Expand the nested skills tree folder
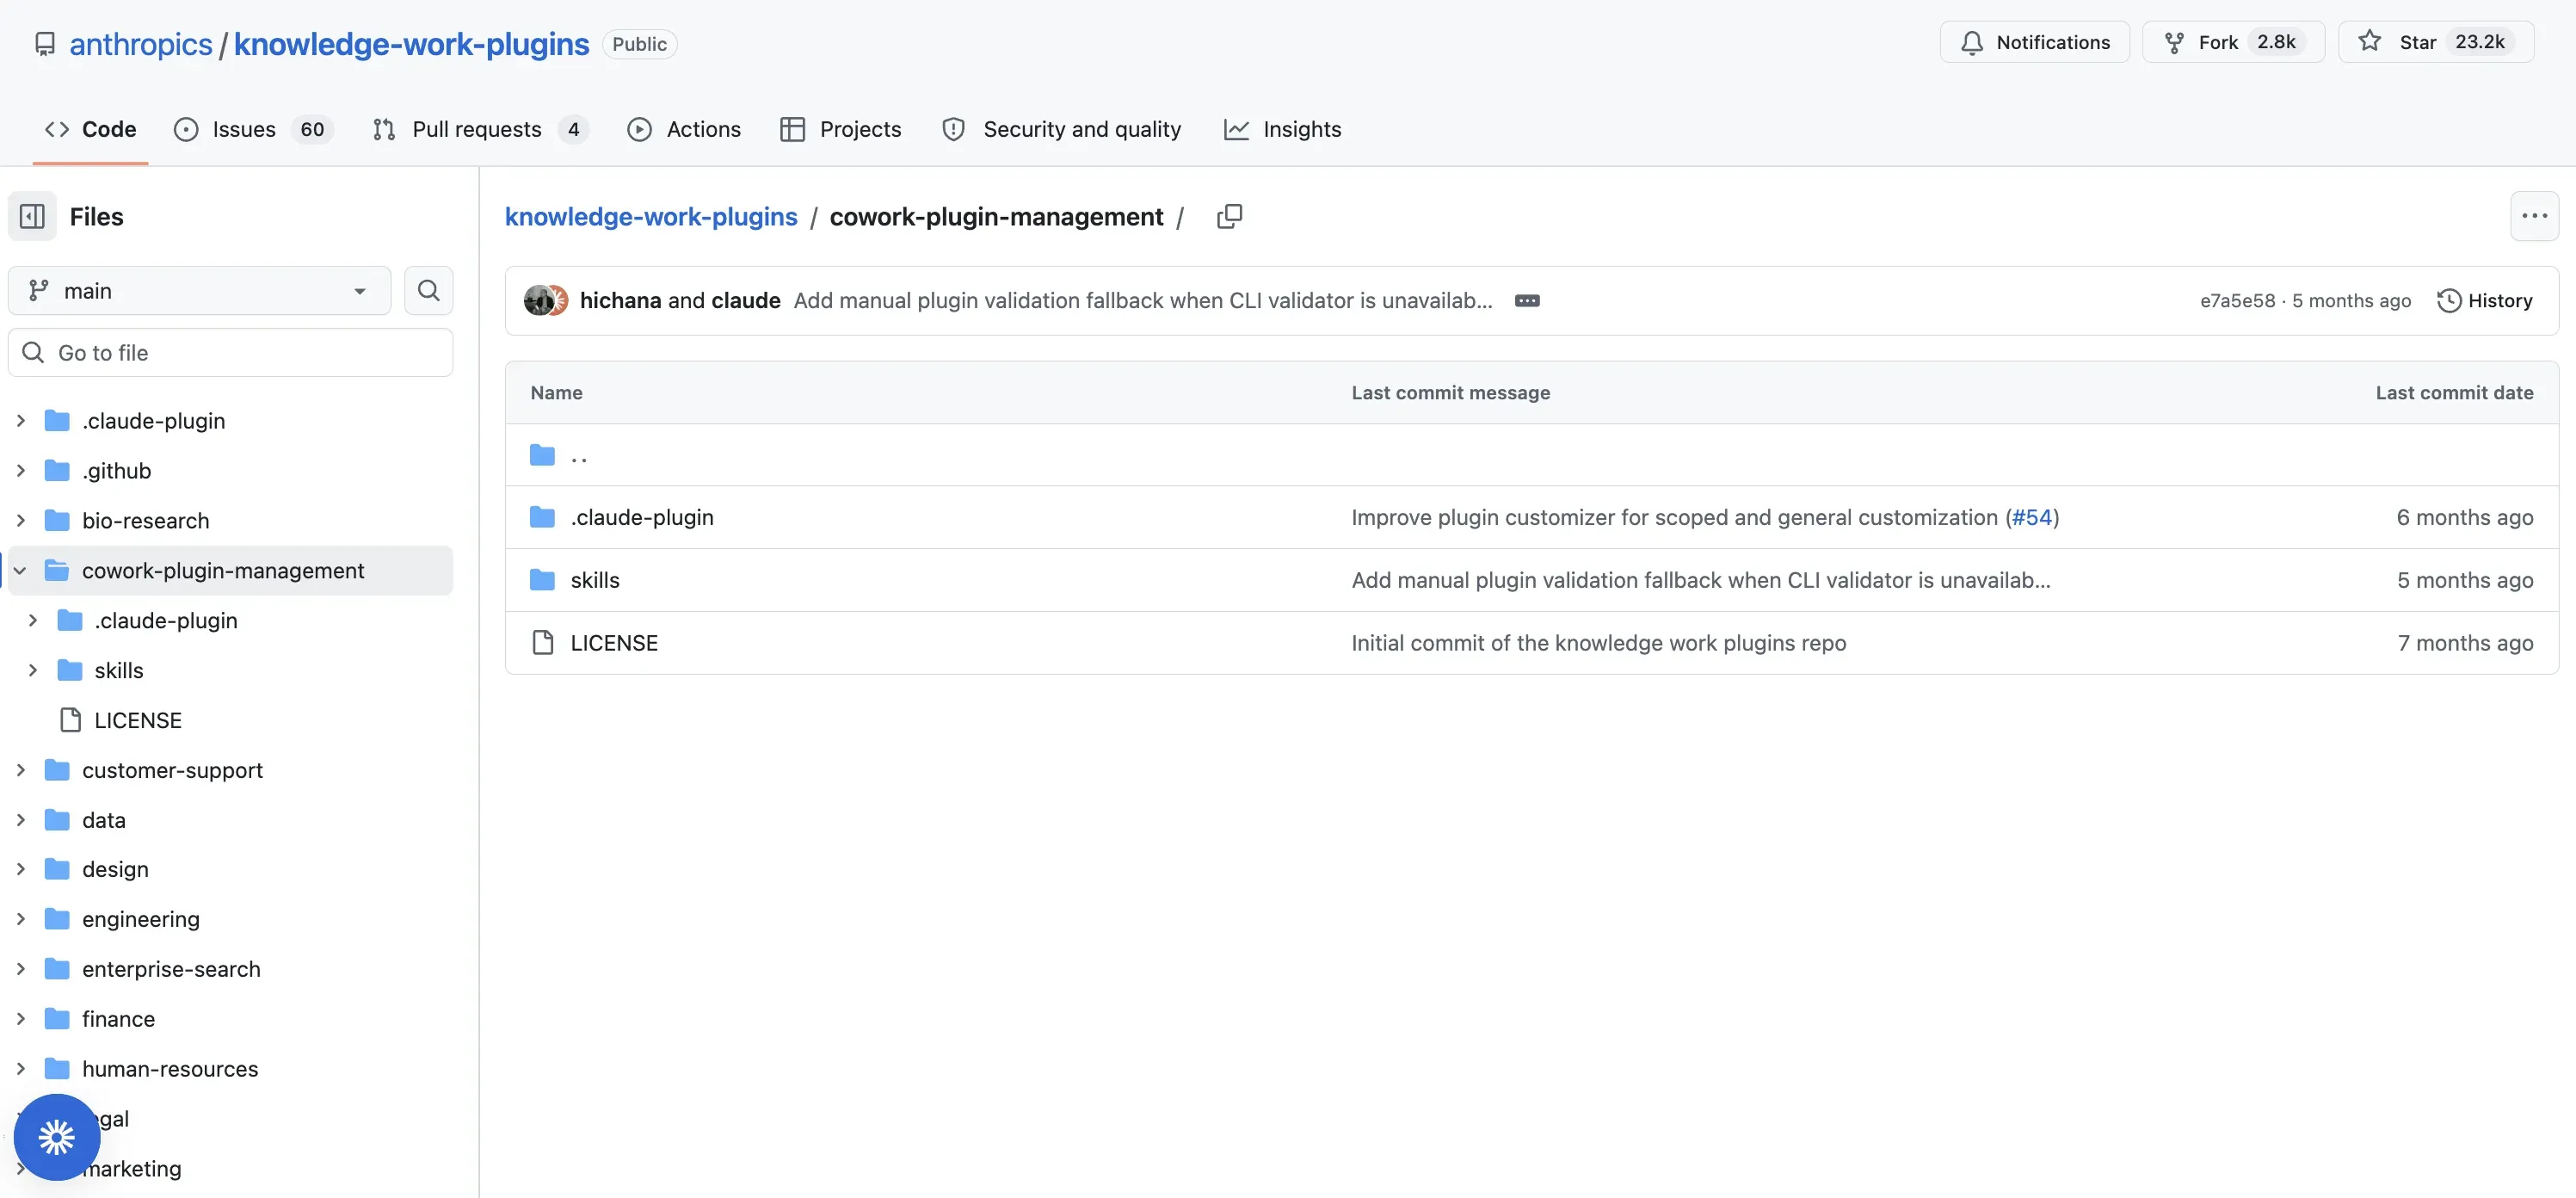The image size is (2576, 1198). click(x=33, y=671)
